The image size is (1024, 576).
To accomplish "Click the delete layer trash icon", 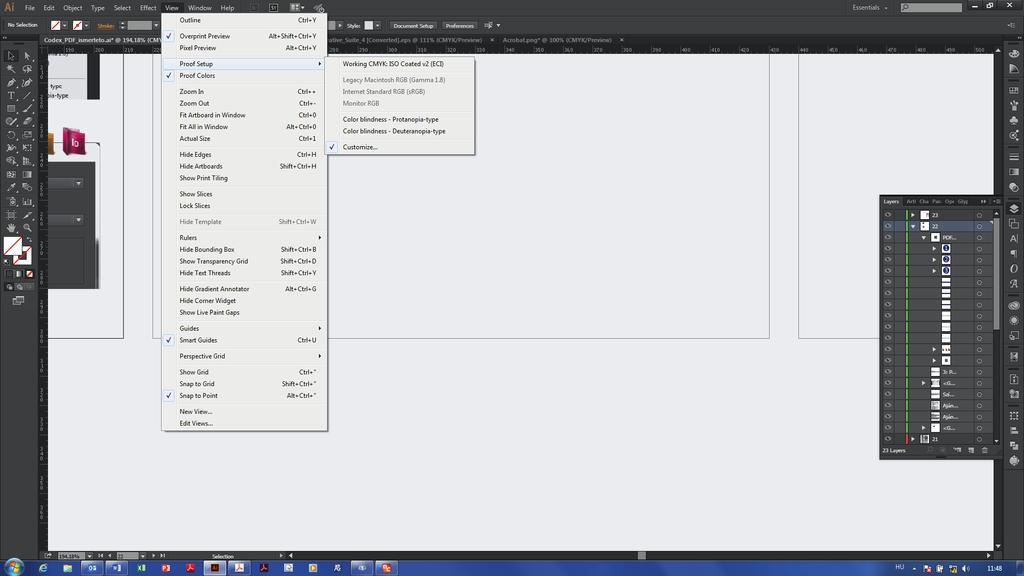I will coord(985,451).
